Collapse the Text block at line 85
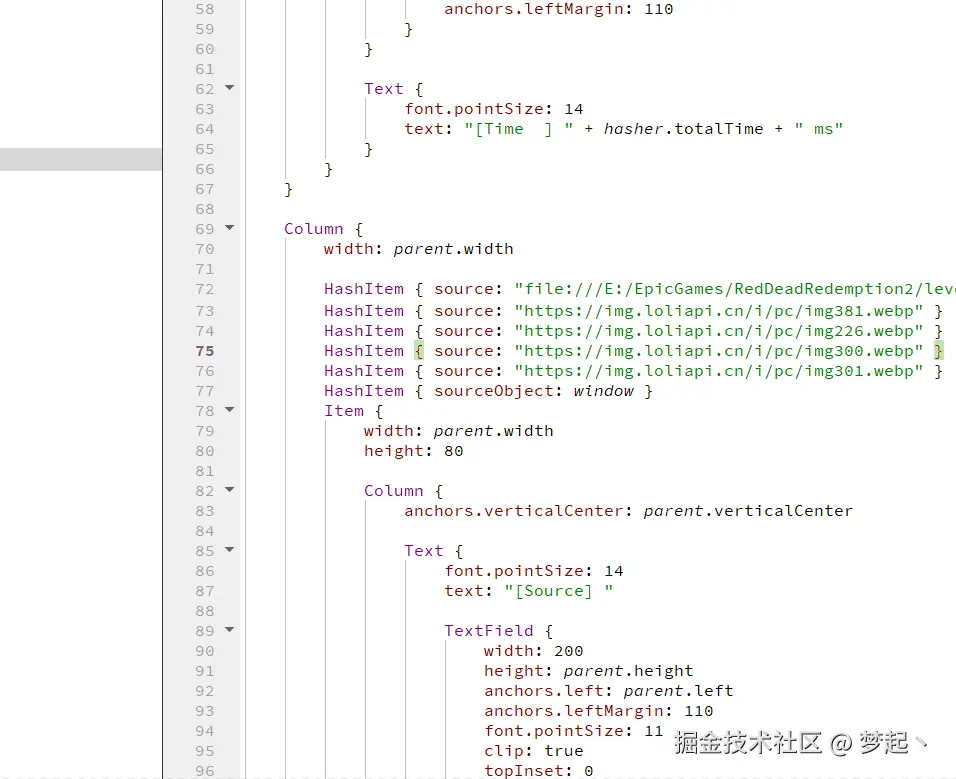Screen dimensions: 956x779 click(x=230, y=550)
